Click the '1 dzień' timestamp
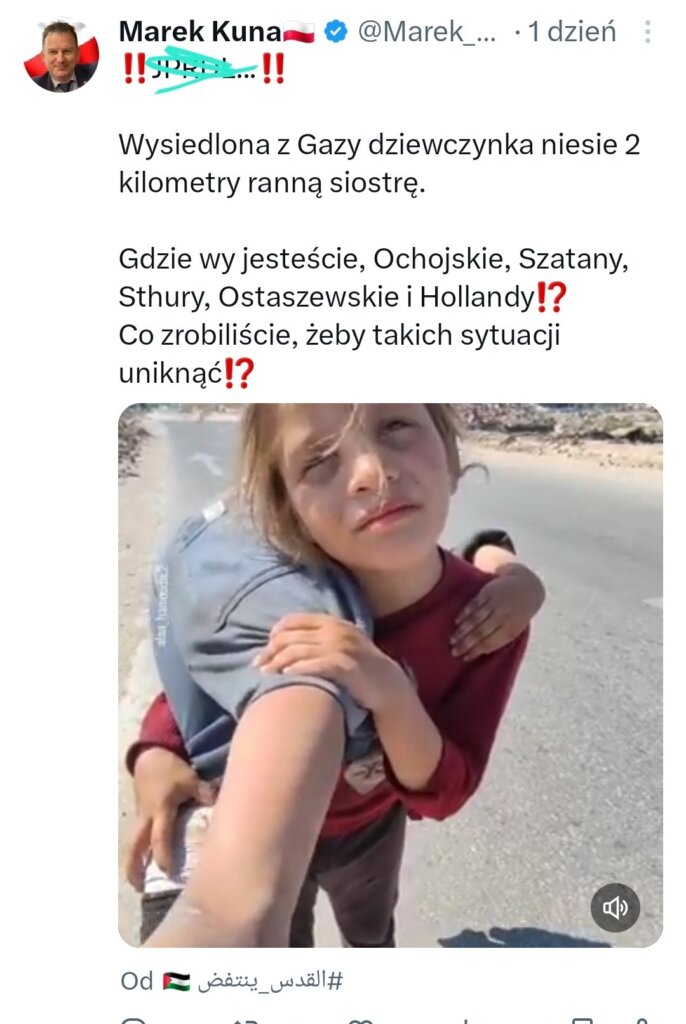Screen dimensions: 686x1024 pos(572,31)
